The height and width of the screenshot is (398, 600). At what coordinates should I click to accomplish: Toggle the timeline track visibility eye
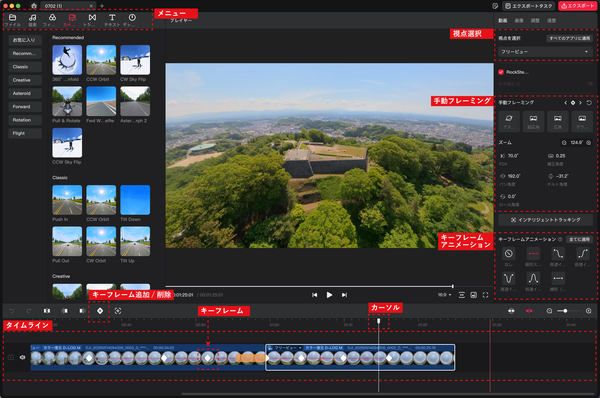[x=22, y=357]
